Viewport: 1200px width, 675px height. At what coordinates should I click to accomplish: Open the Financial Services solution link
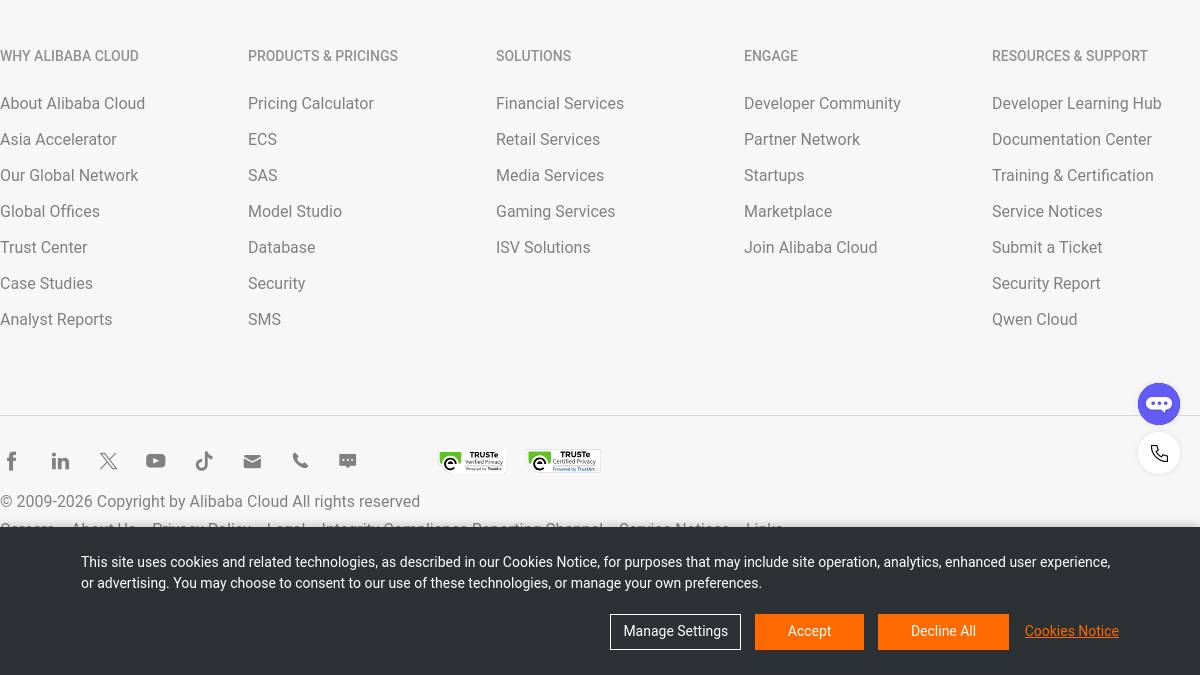[559, 104]
